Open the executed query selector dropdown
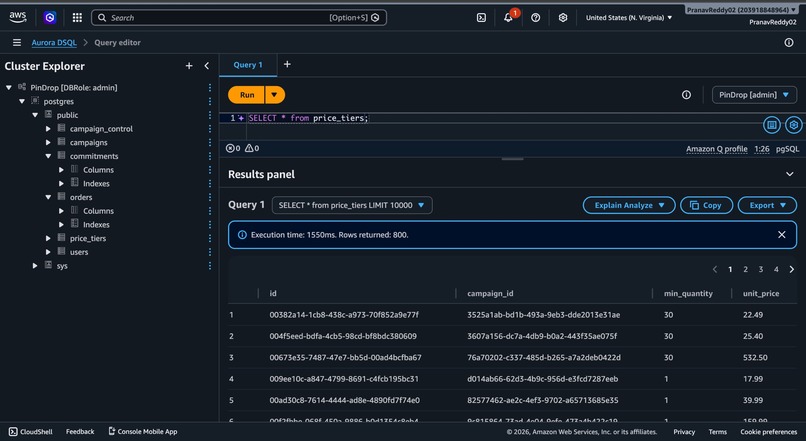 (x=352, y=205)
